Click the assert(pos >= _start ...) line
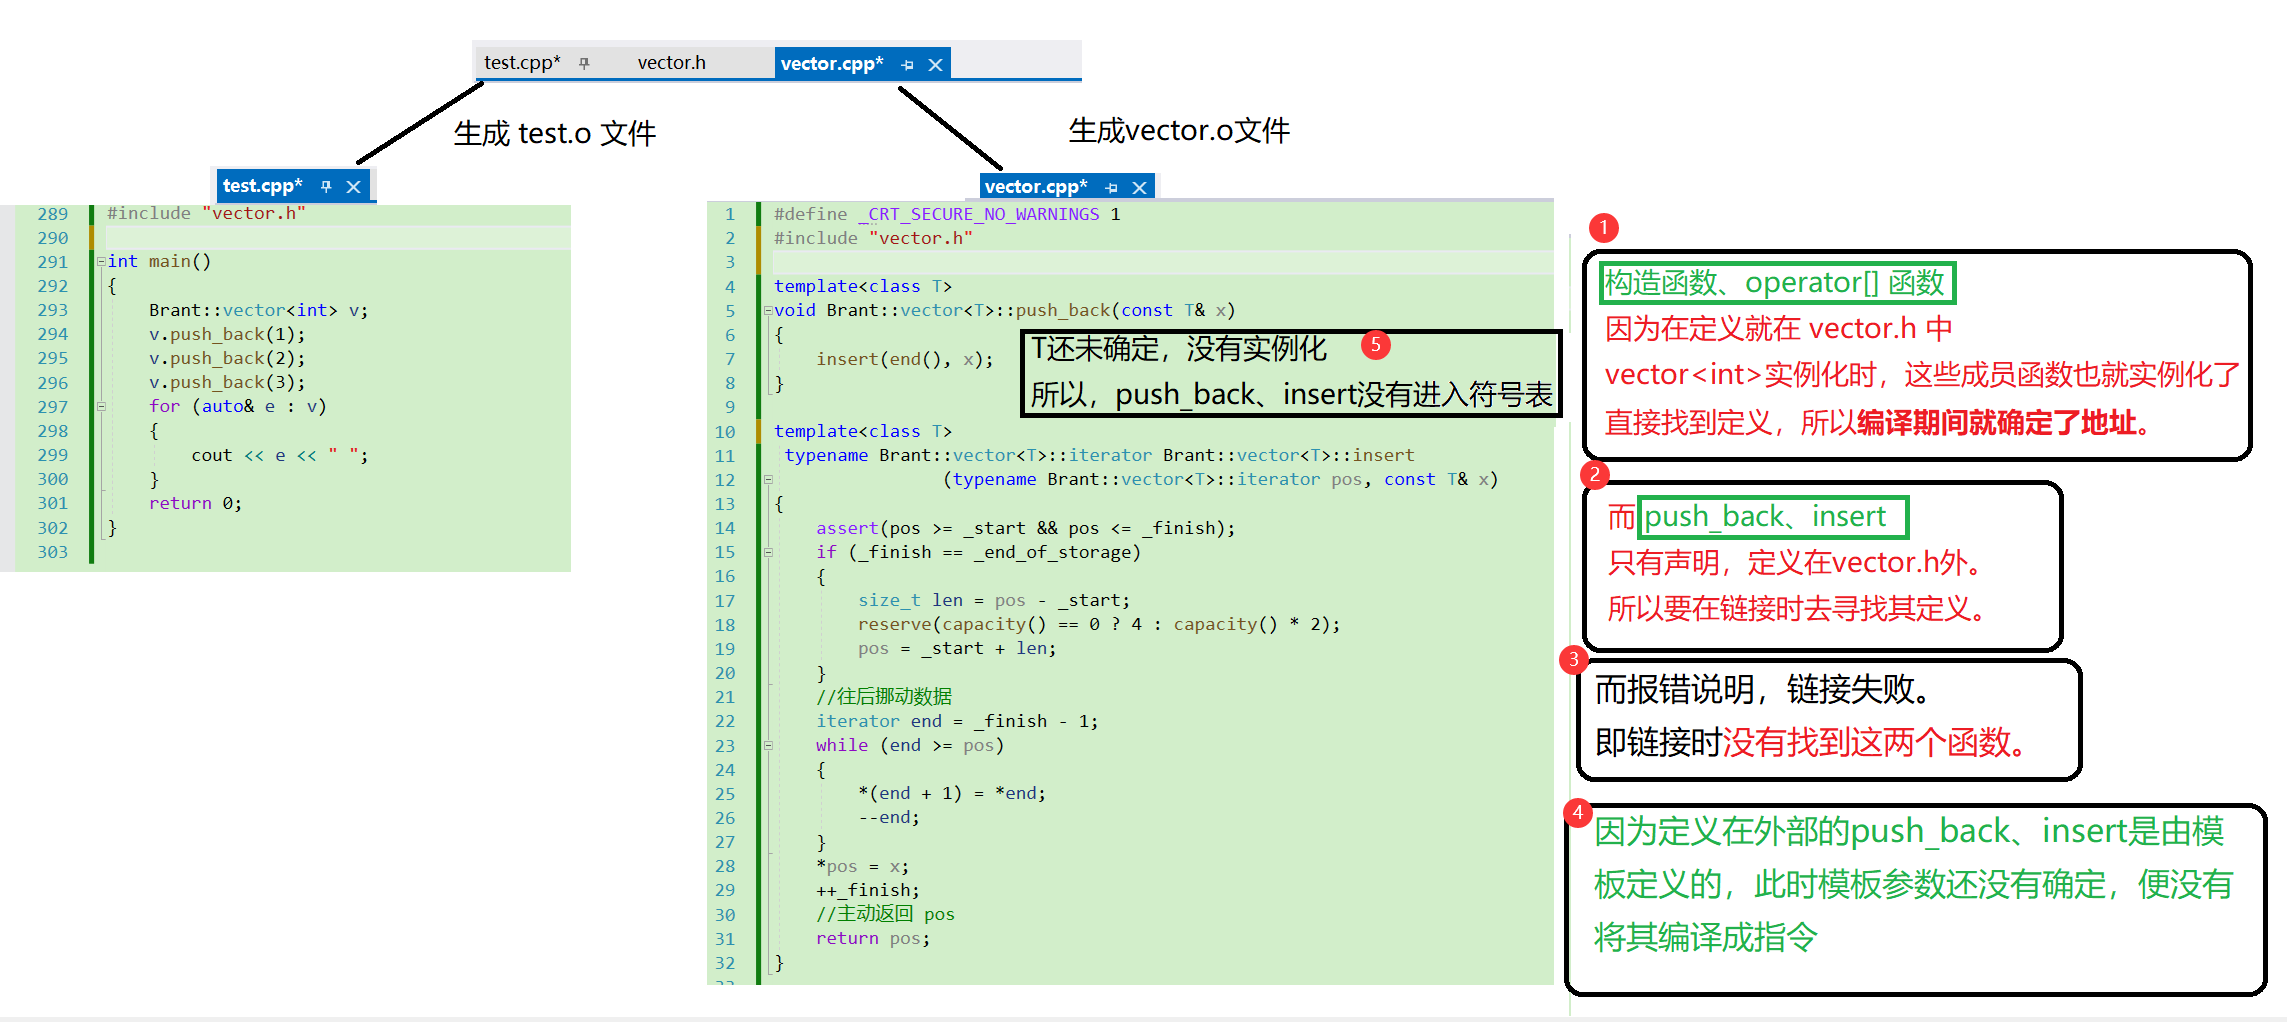 1026,528
